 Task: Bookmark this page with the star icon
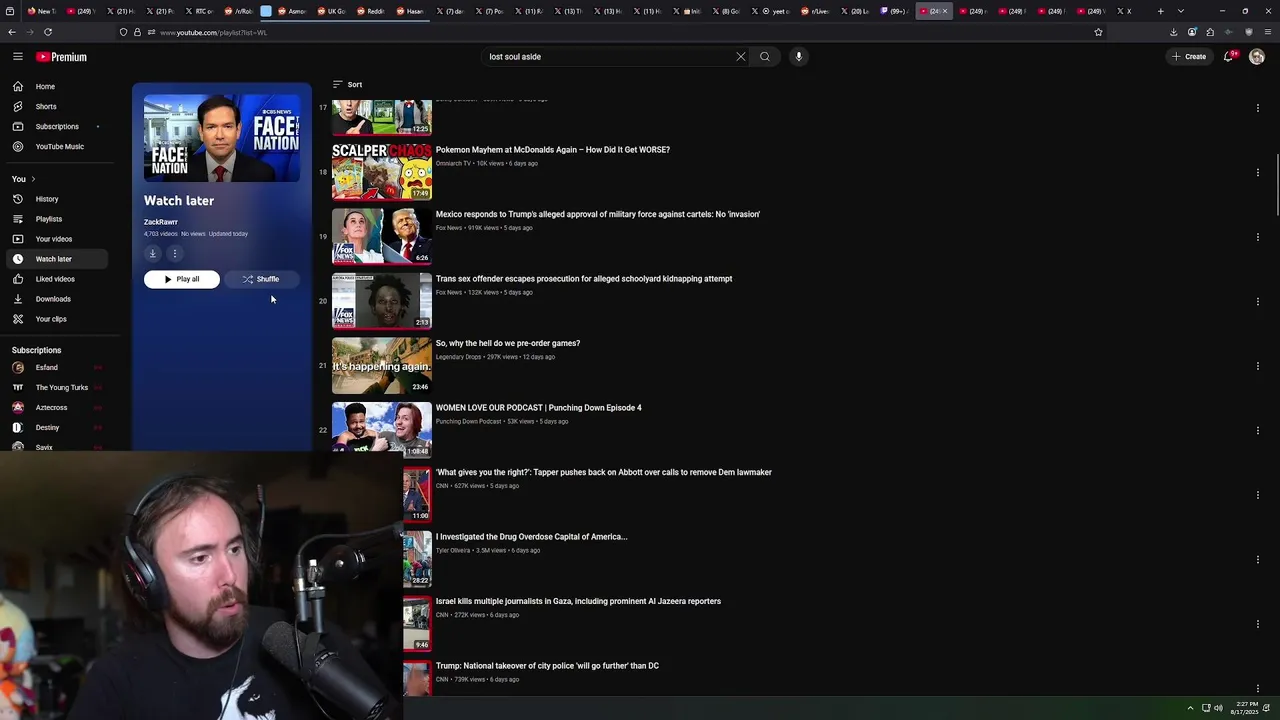coord(1098,32)
